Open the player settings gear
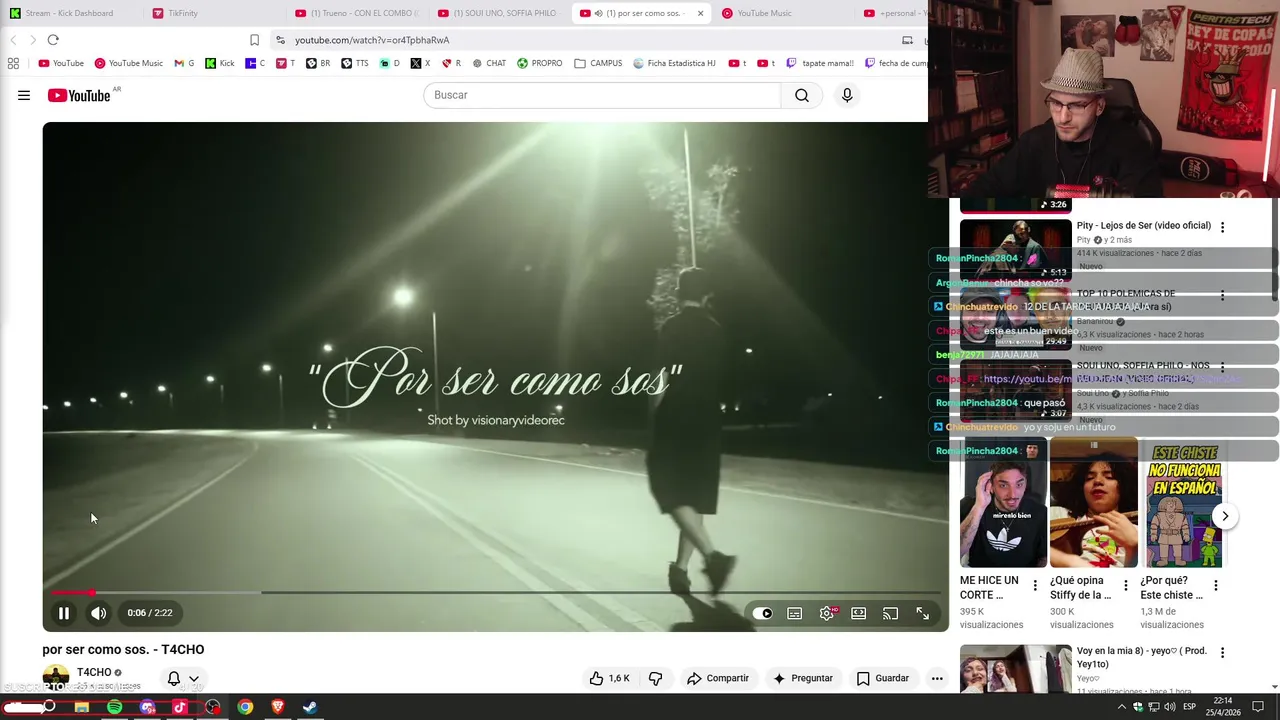The image size is (1280, 720). pos(827,613)
